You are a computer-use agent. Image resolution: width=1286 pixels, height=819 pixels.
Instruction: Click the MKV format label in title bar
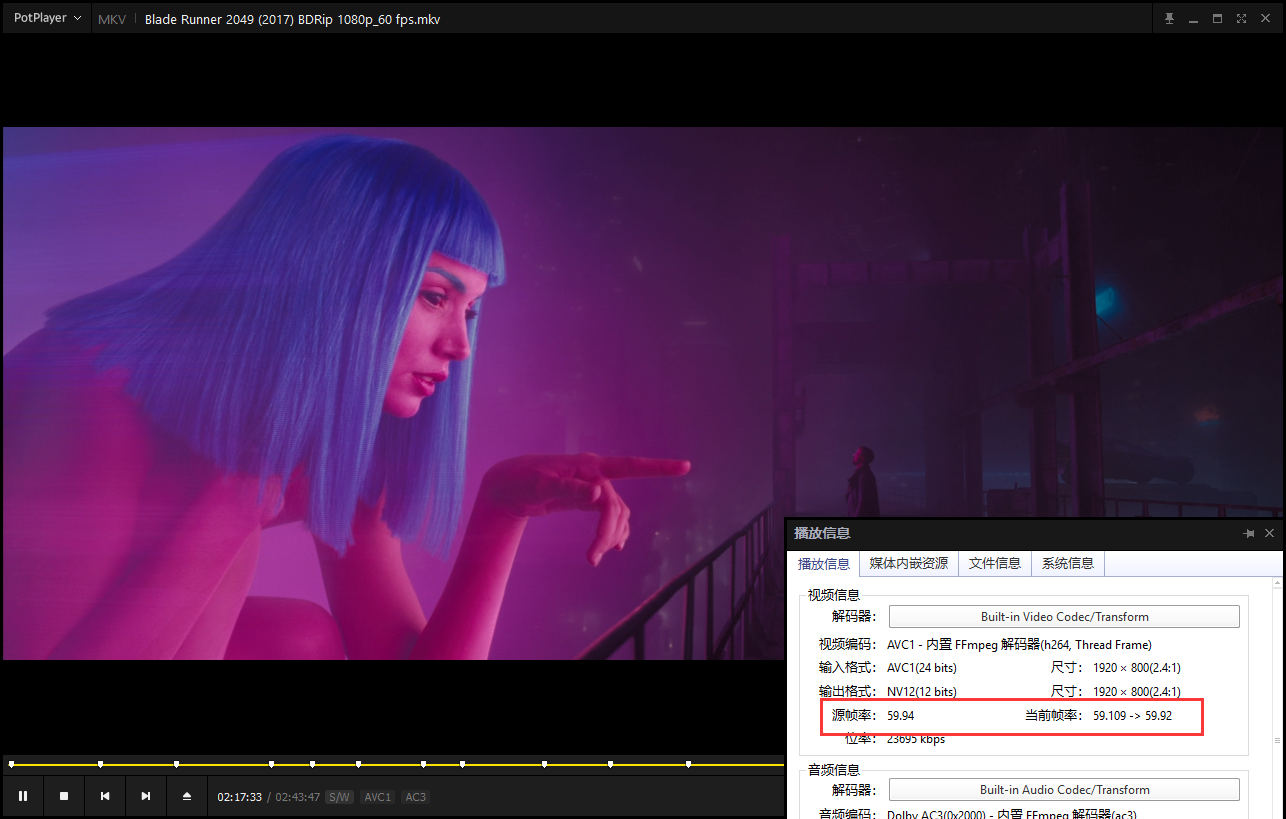(112, 19)
